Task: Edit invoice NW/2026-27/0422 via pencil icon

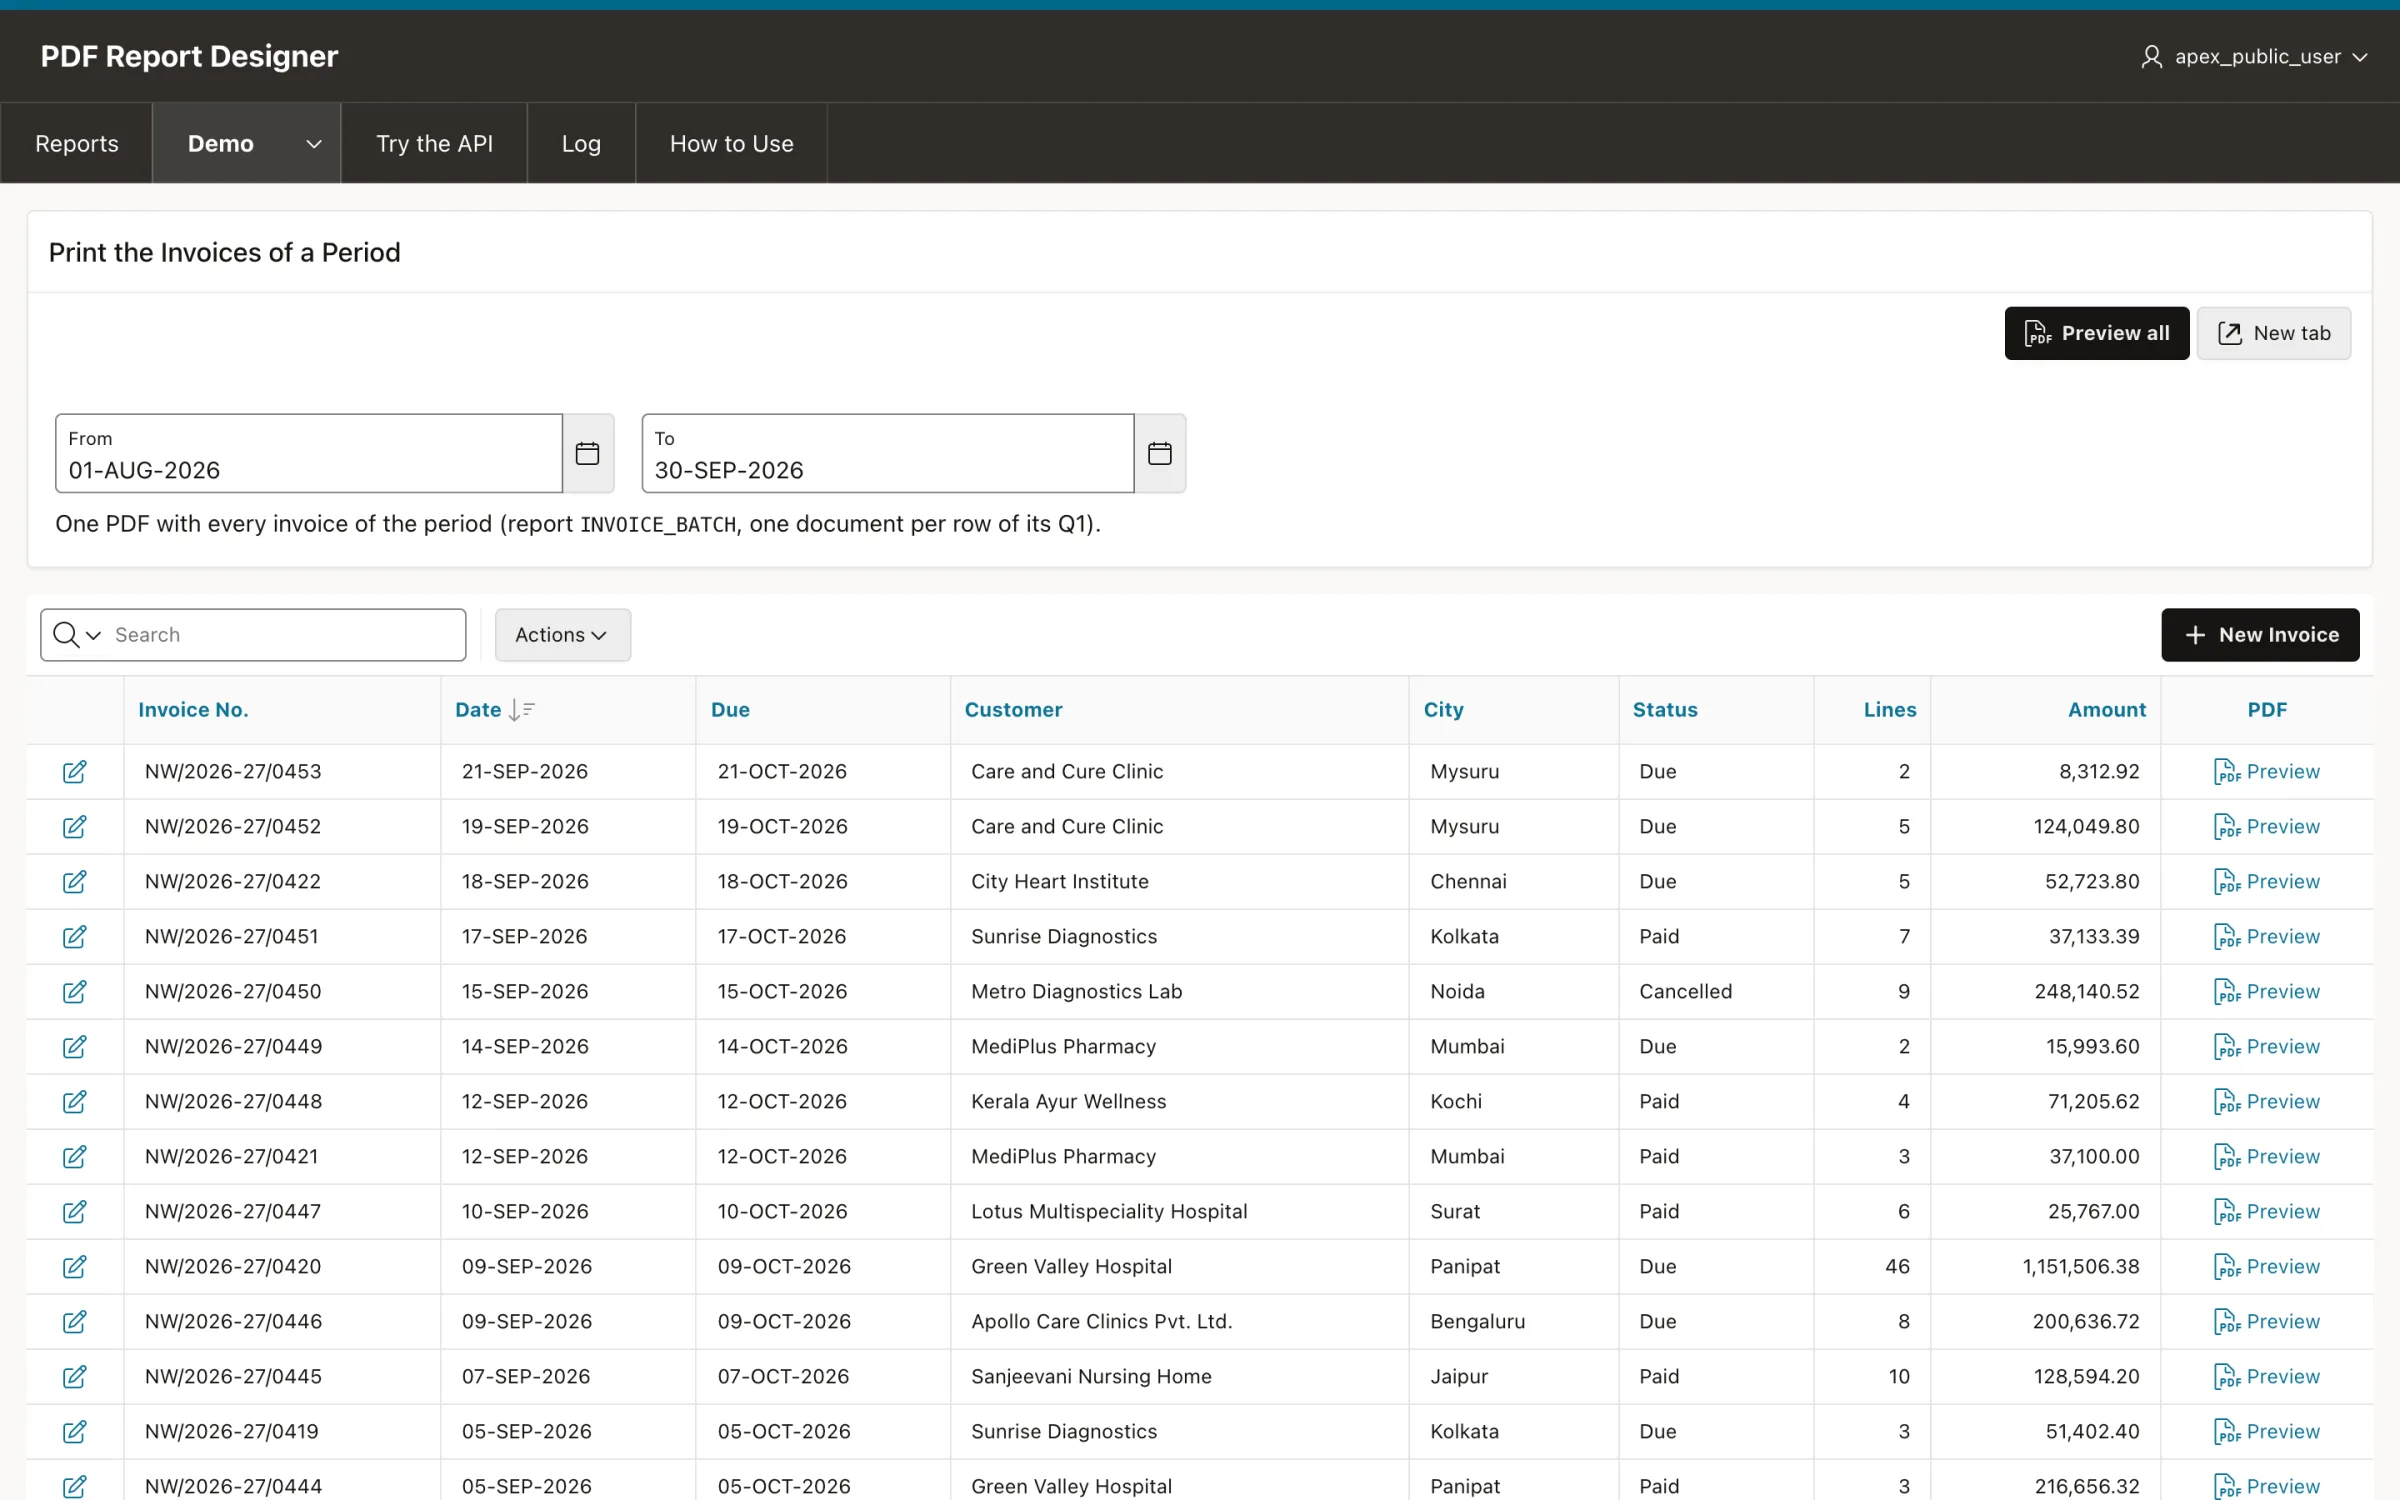Action: [x=74, y=881]
